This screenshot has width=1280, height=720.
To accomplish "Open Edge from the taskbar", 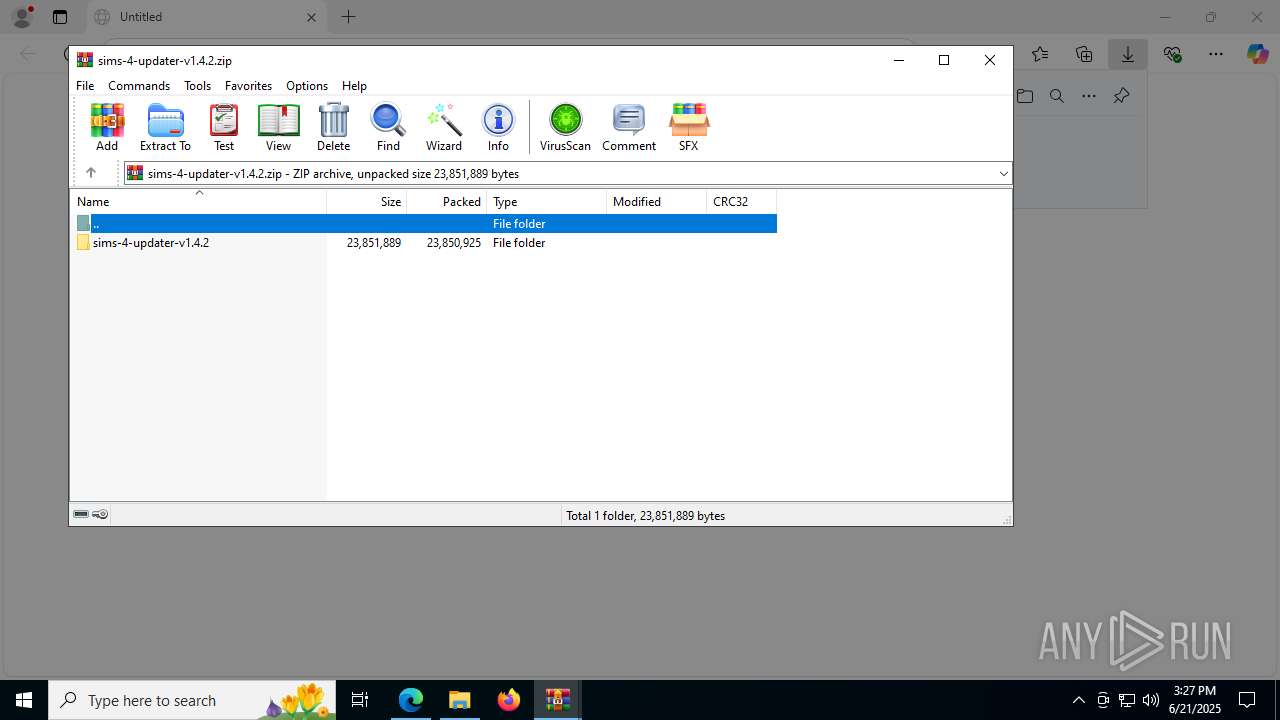I will 411,700.
